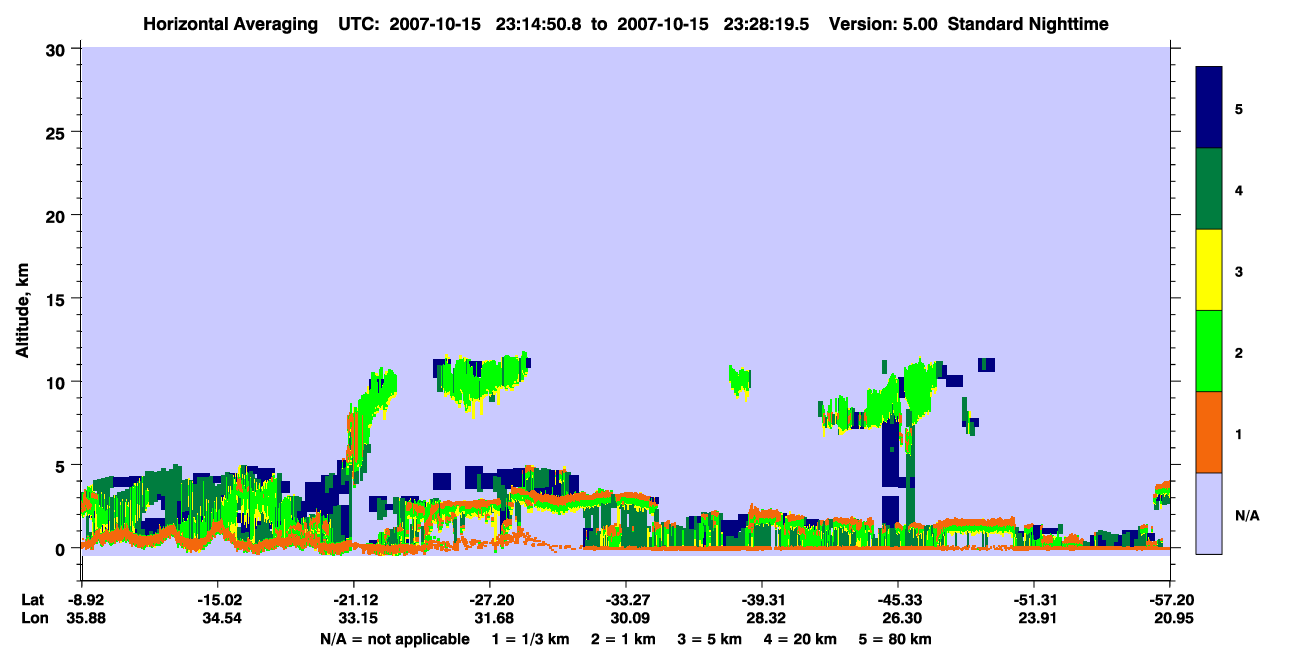The height and width of the screenshot is (667, 1300).
Task: Click legend text '3 = 5 km'
Action: (710, 639)
